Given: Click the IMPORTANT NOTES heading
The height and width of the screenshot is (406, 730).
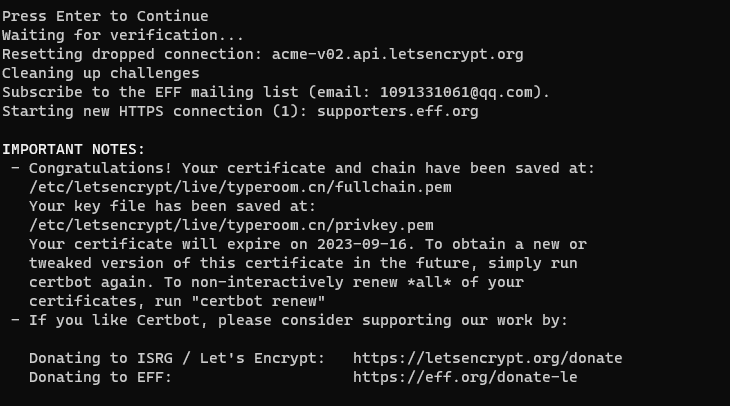Looking at the screenshot, I should pos(74,149).
